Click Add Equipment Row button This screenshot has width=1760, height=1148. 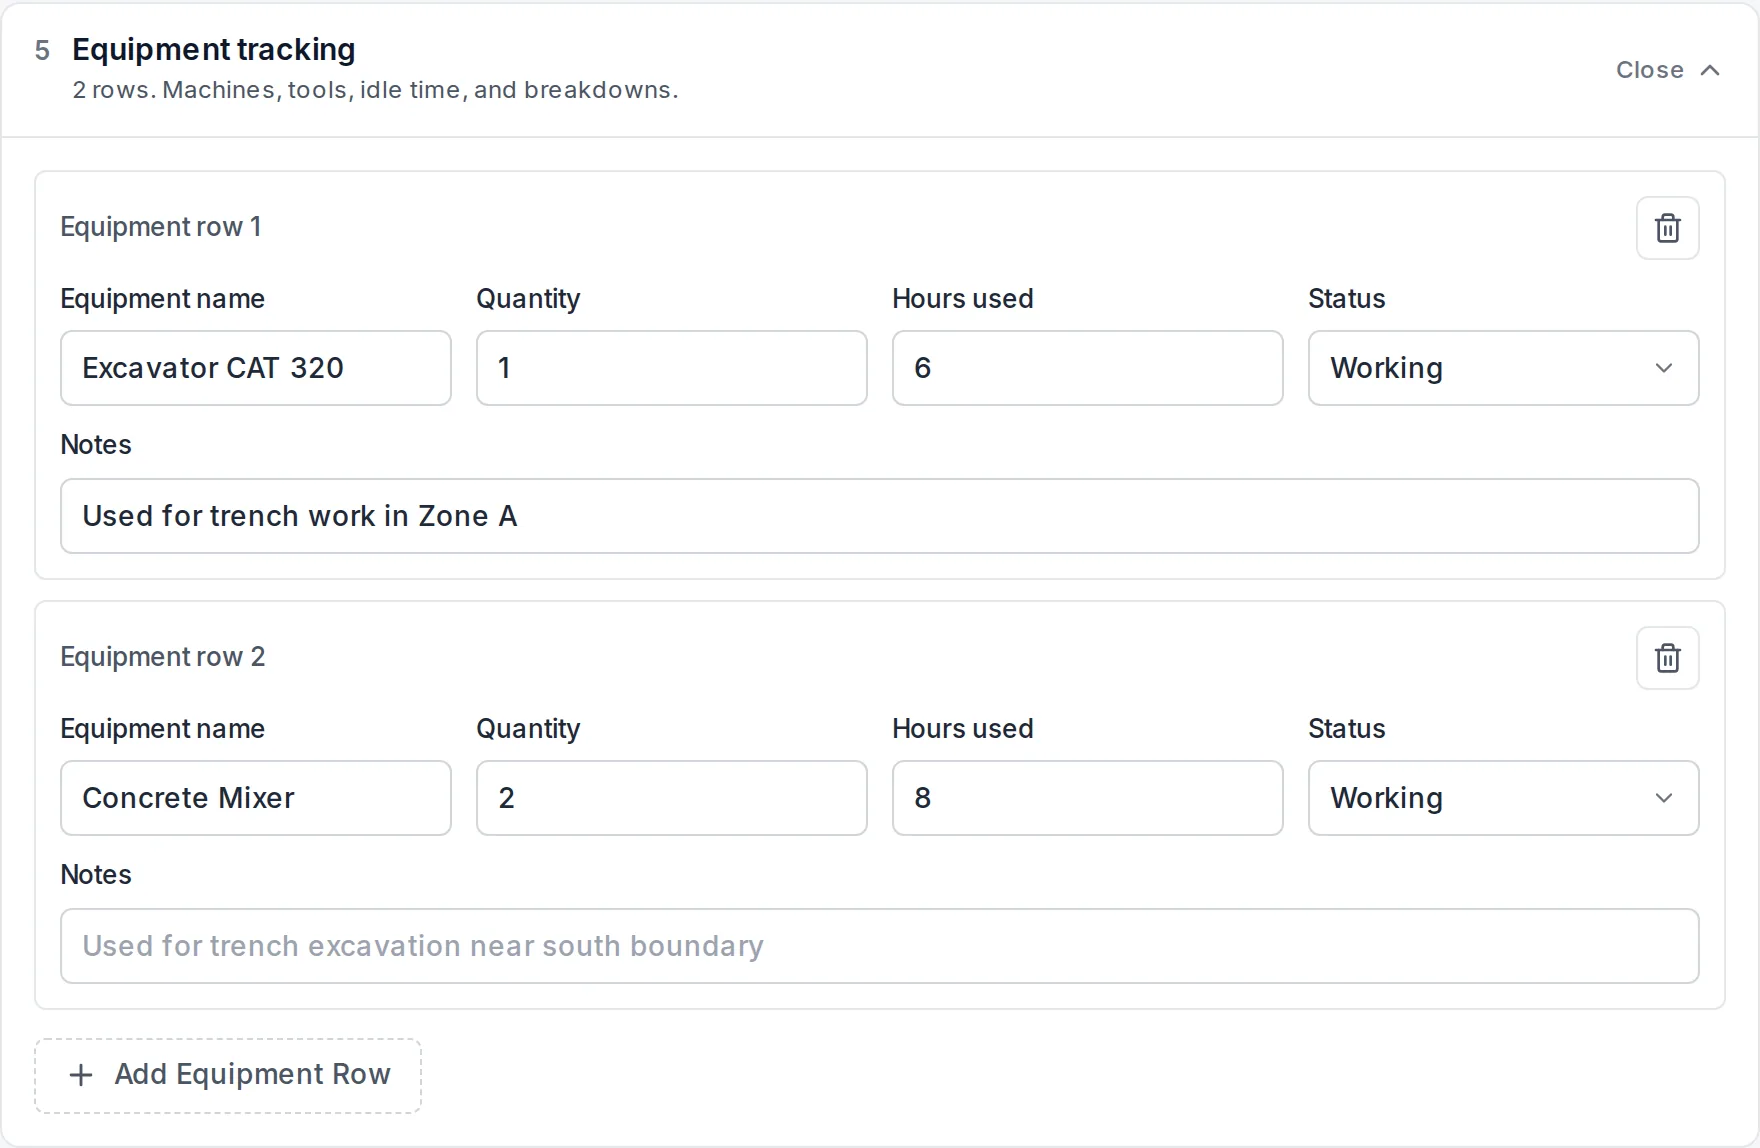228,1075
